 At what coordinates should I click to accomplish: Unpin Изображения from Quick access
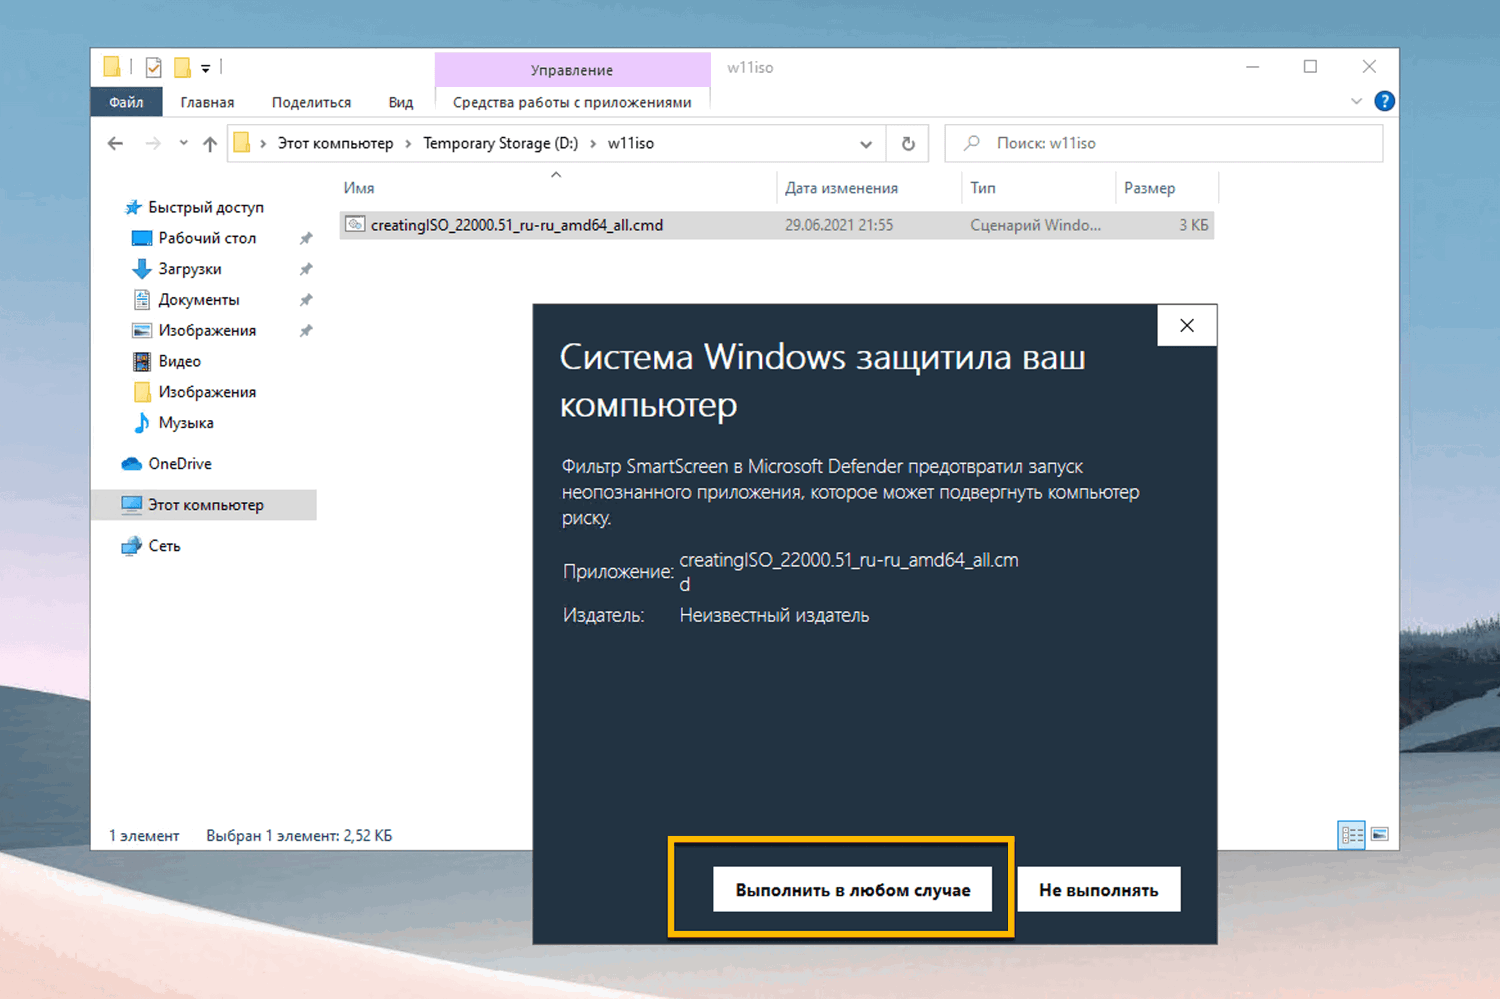[306, 330]
